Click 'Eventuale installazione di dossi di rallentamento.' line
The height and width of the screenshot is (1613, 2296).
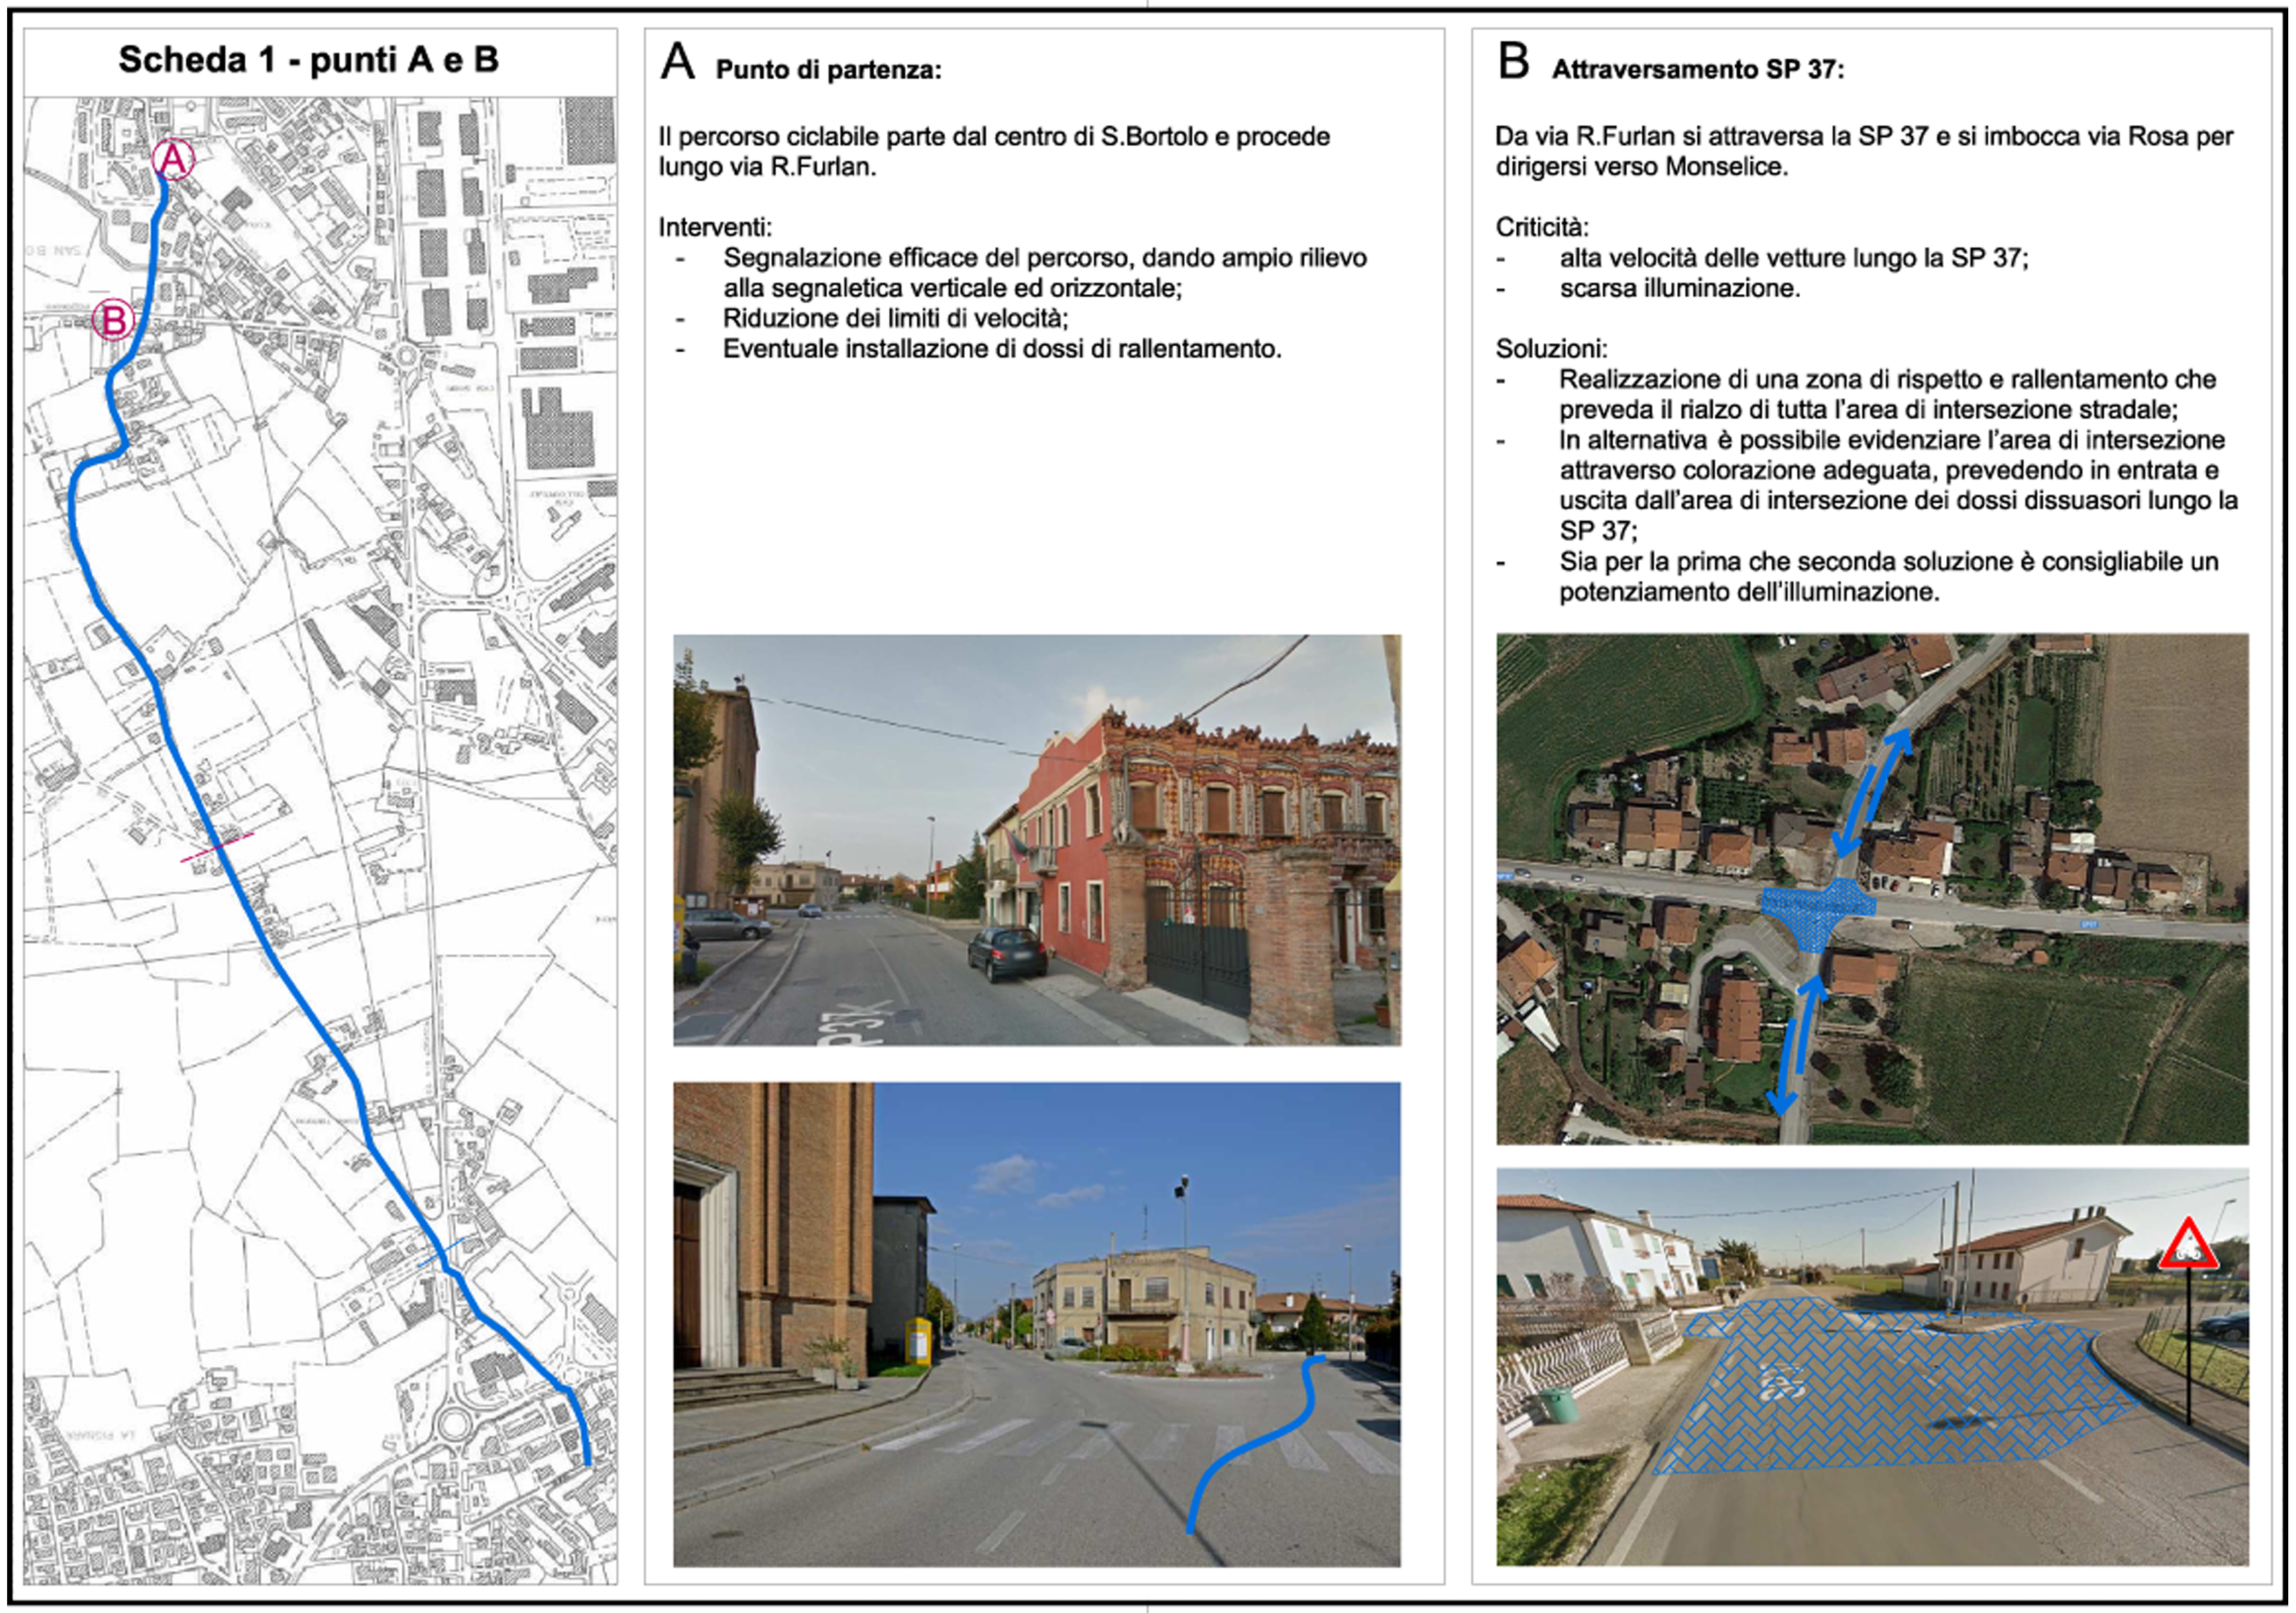(1002, 349)
